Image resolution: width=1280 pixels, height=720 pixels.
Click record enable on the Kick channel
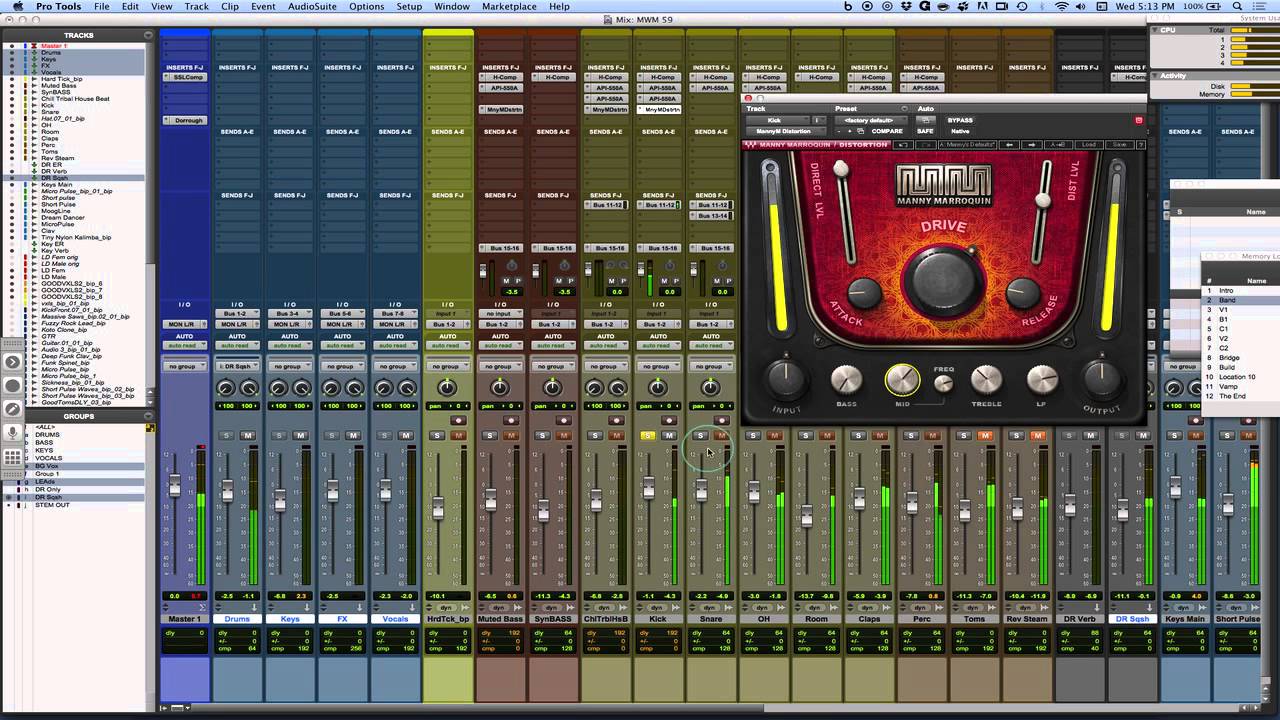point(669,420)
